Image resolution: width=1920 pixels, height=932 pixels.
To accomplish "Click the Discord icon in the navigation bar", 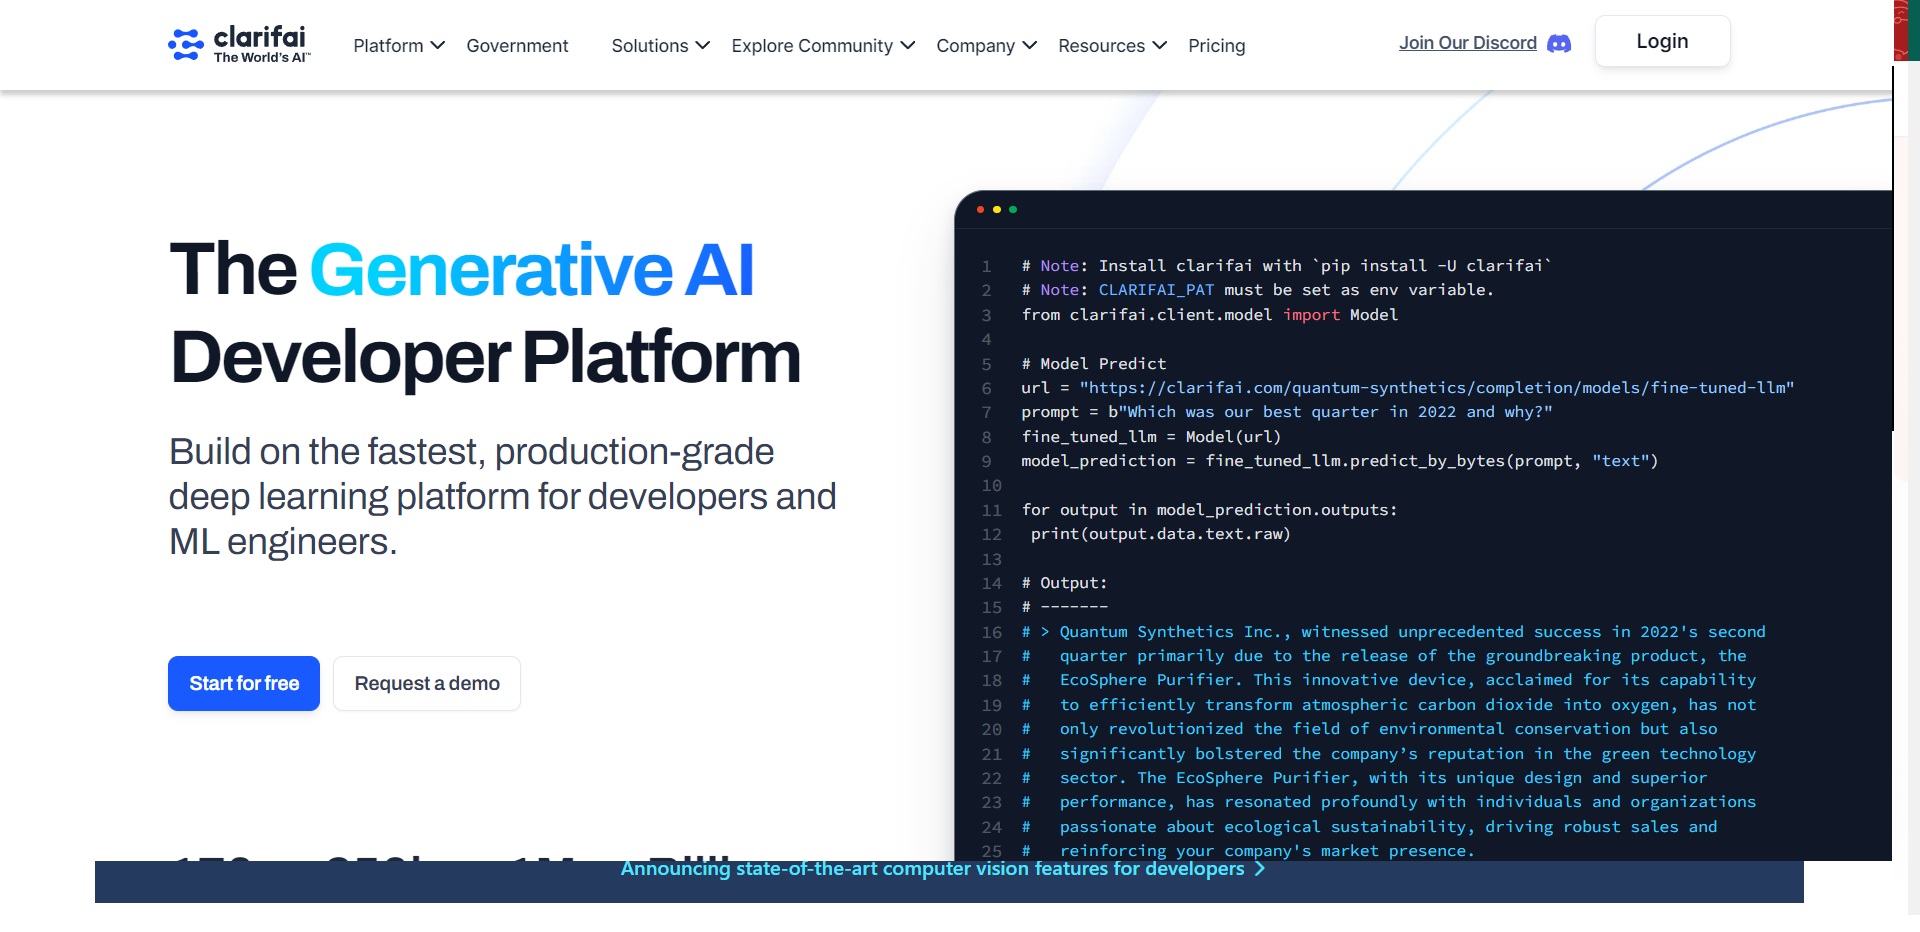I will 1559,43.
